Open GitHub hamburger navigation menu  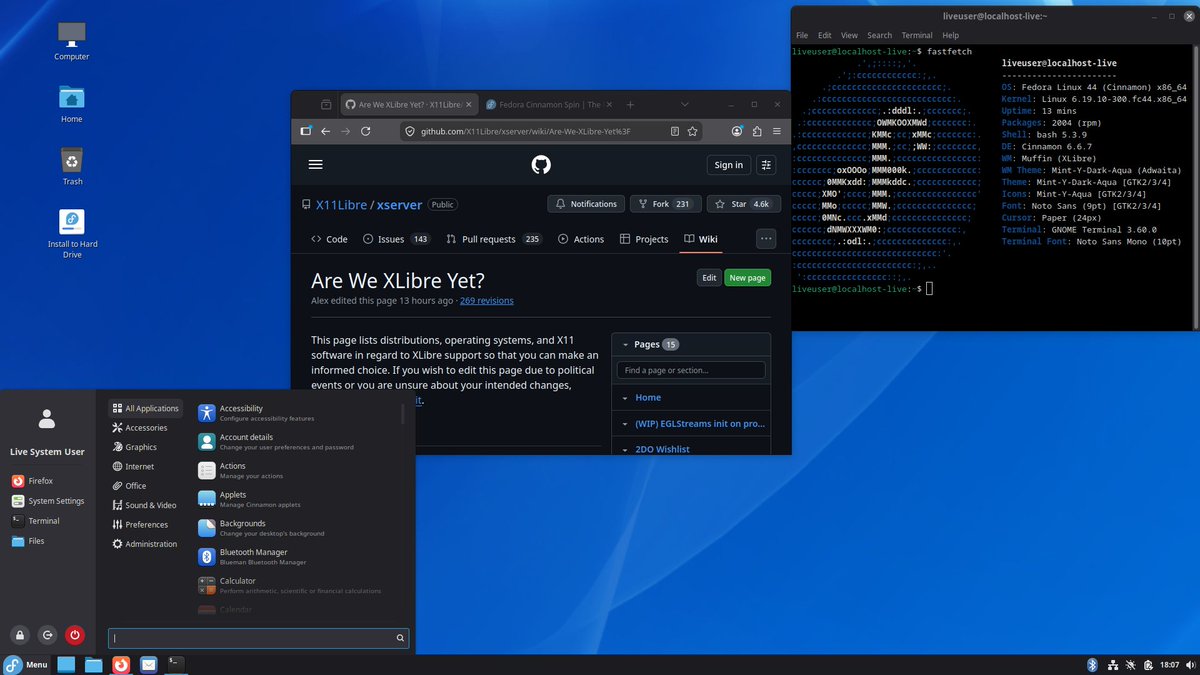click(x=316, y=165)
